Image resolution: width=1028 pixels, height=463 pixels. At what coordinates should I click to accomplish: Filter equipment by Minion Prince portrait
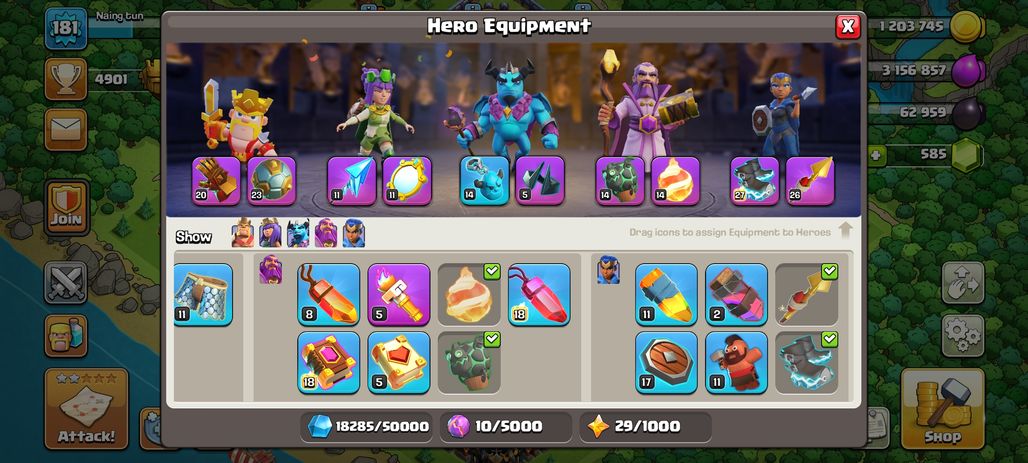click(x=298, y=233)
